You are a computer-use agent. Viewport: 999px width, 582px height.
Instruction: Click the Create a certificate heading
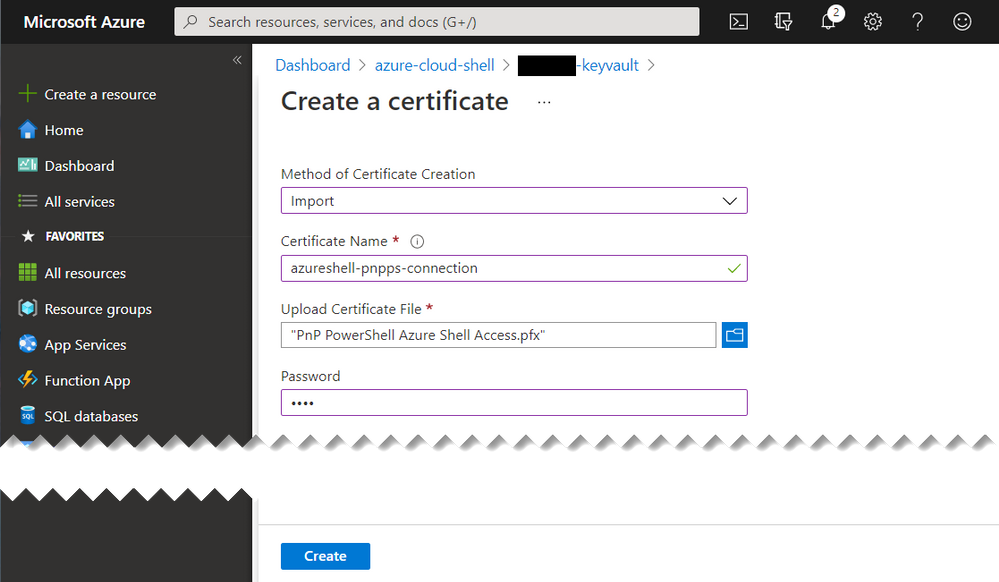point(395,101)
